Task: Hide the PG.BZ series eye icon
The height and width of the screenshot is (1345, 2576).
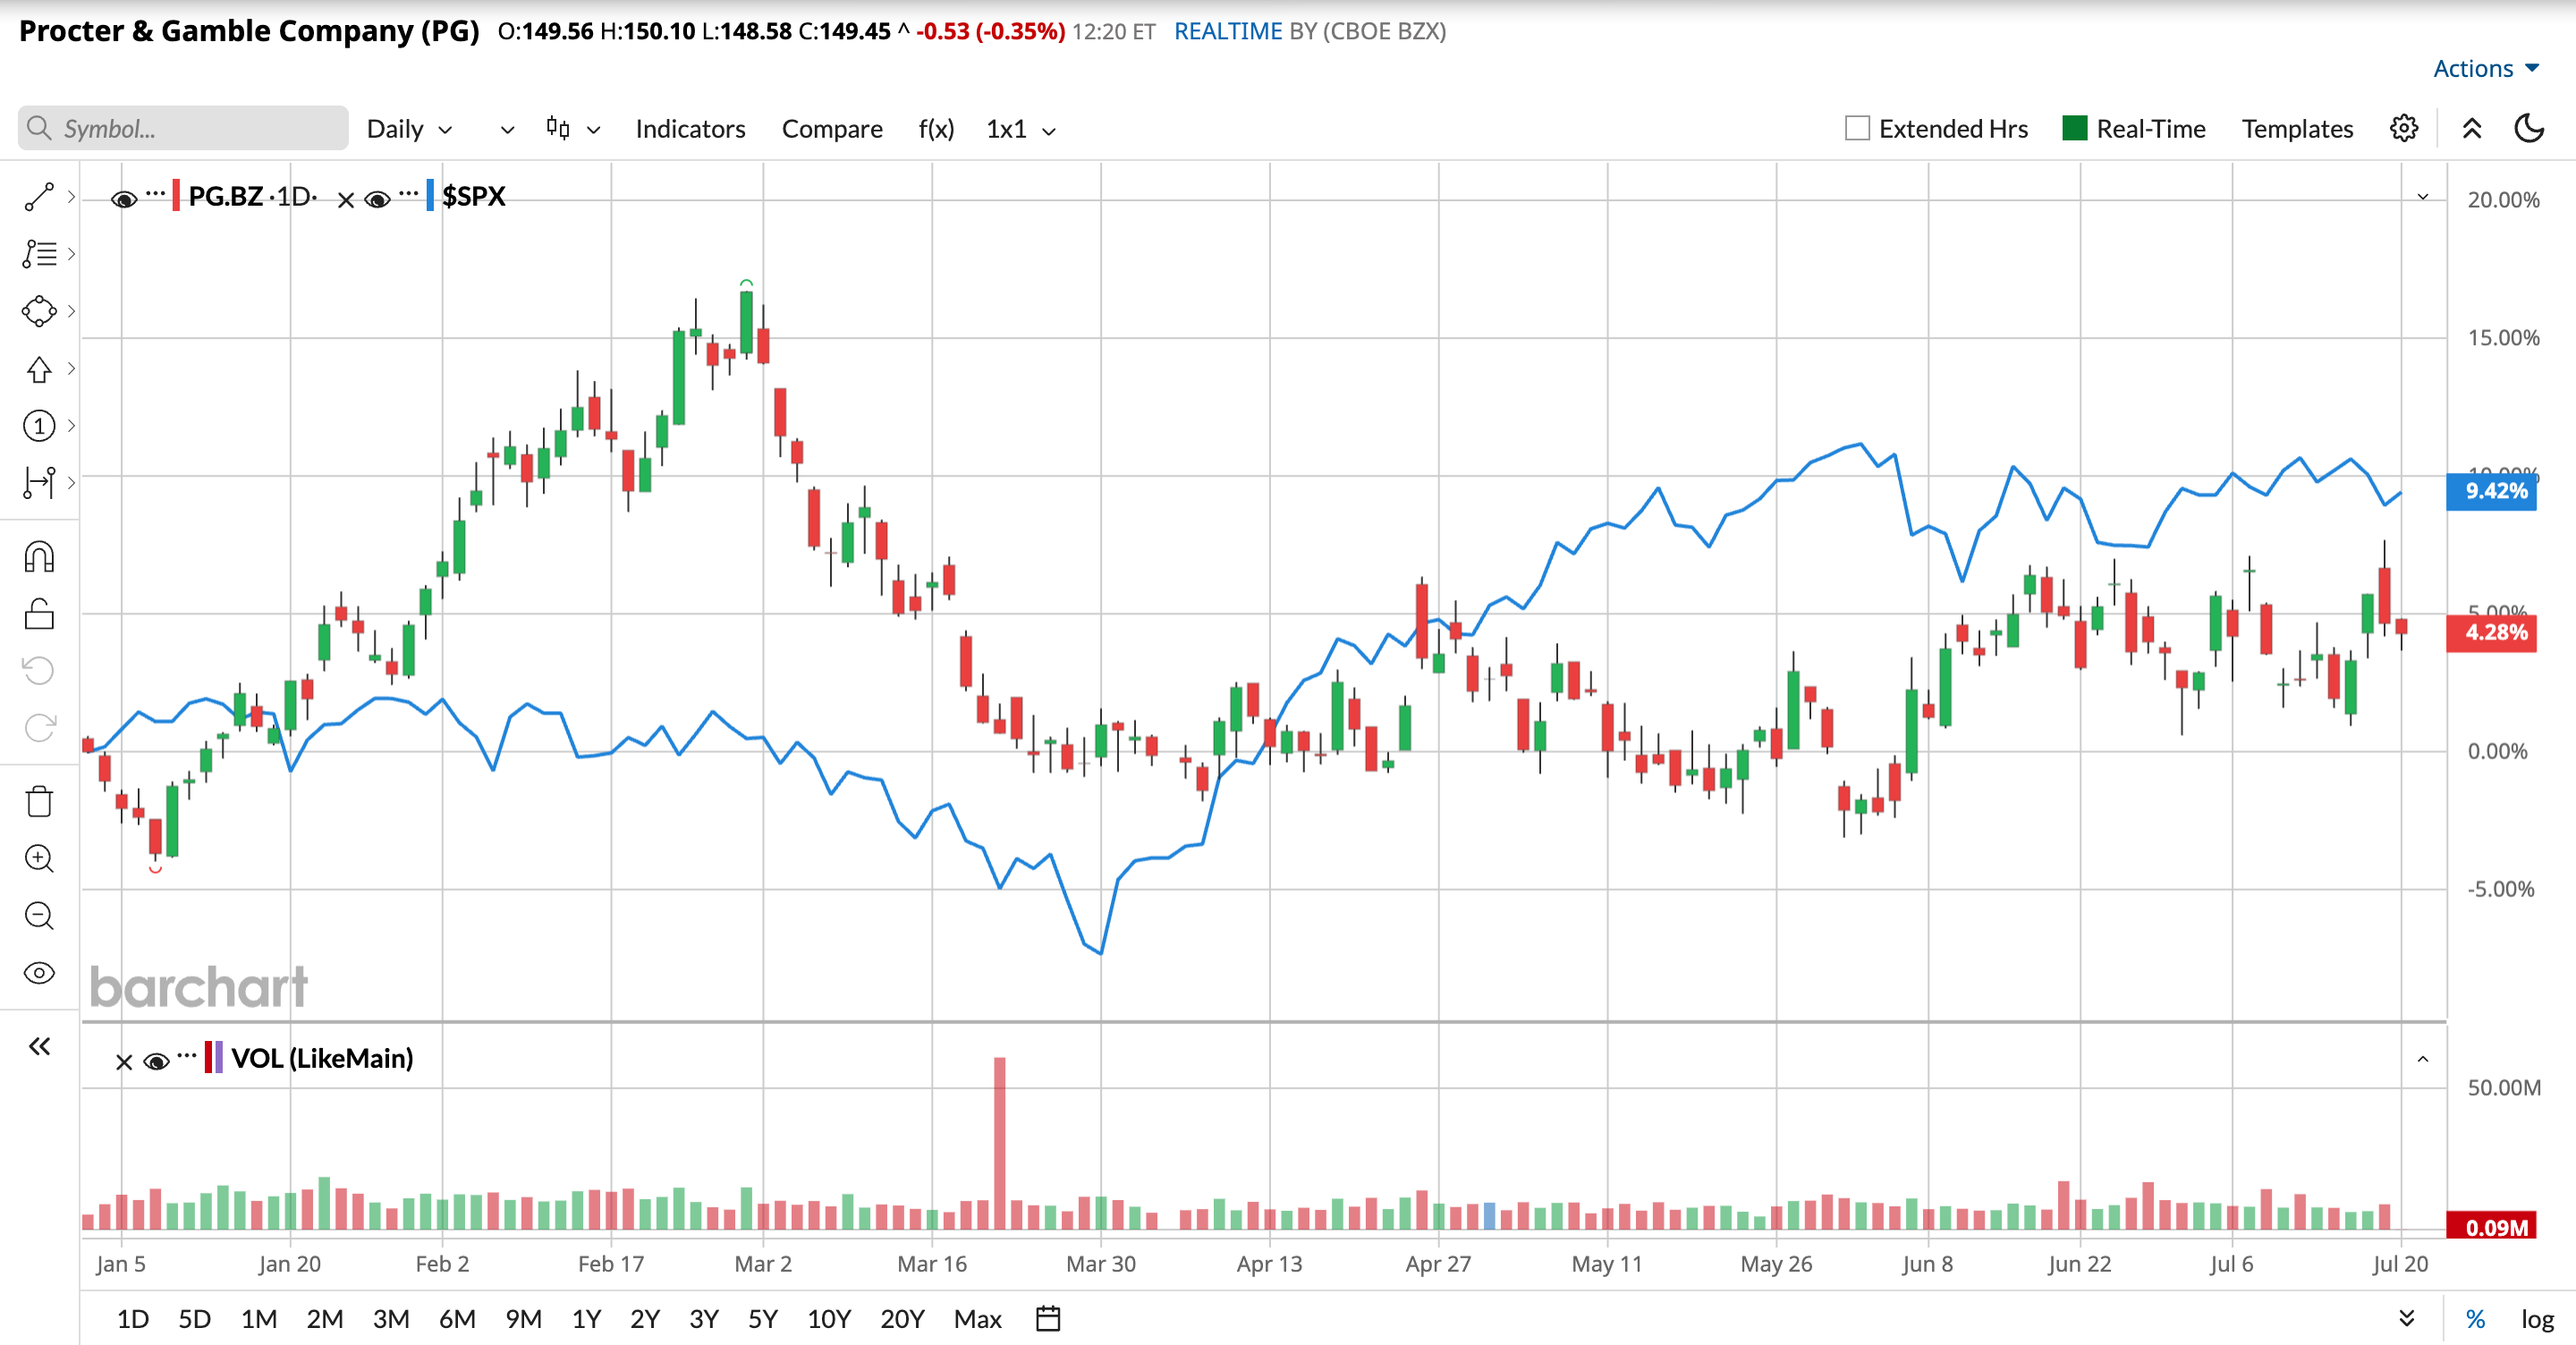Action: tap(124, 199)
